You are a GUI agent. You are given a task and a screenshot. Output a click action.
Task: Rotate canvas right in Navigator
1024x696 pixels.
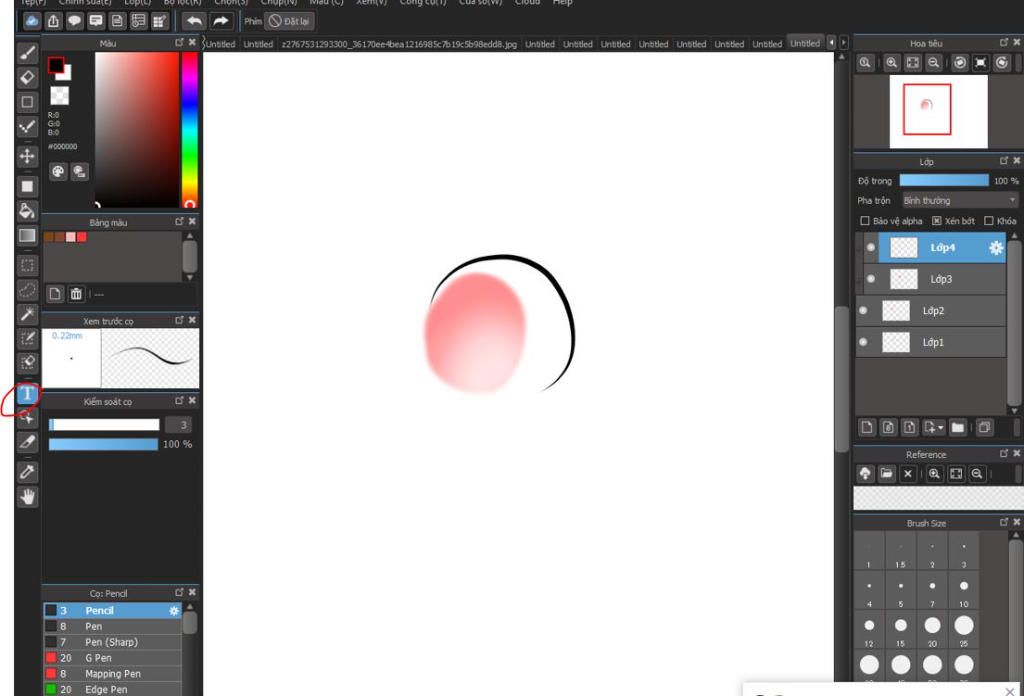[1002, 63]
